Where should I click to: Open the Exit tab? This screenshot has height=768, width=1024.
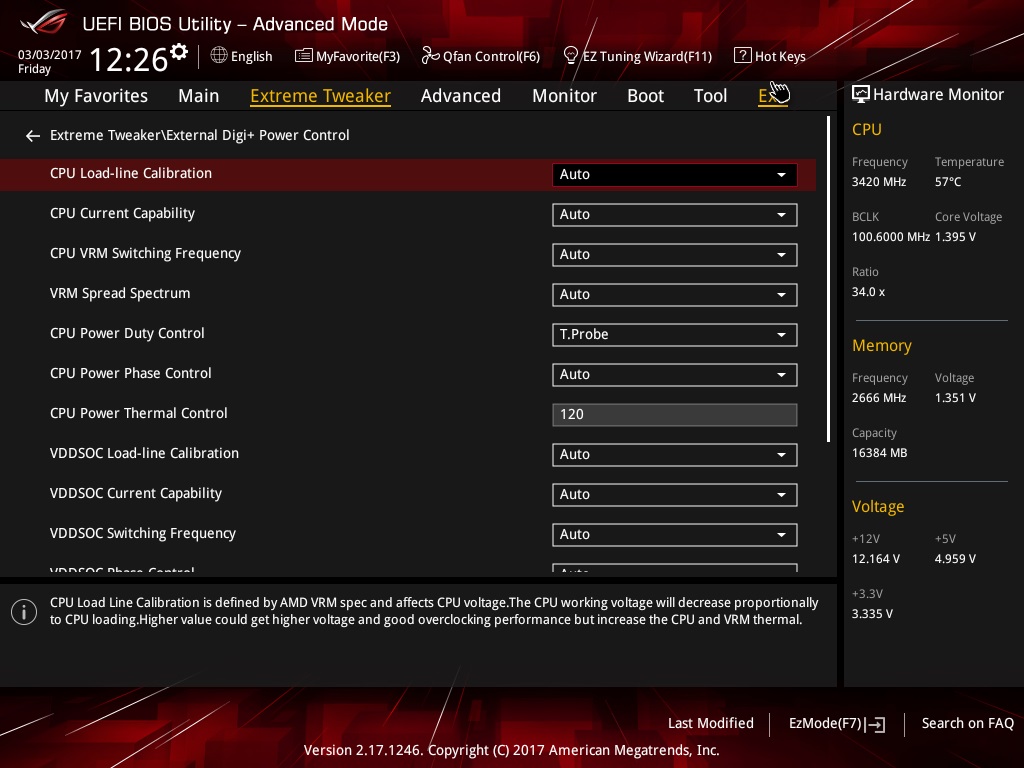point(773,96)
